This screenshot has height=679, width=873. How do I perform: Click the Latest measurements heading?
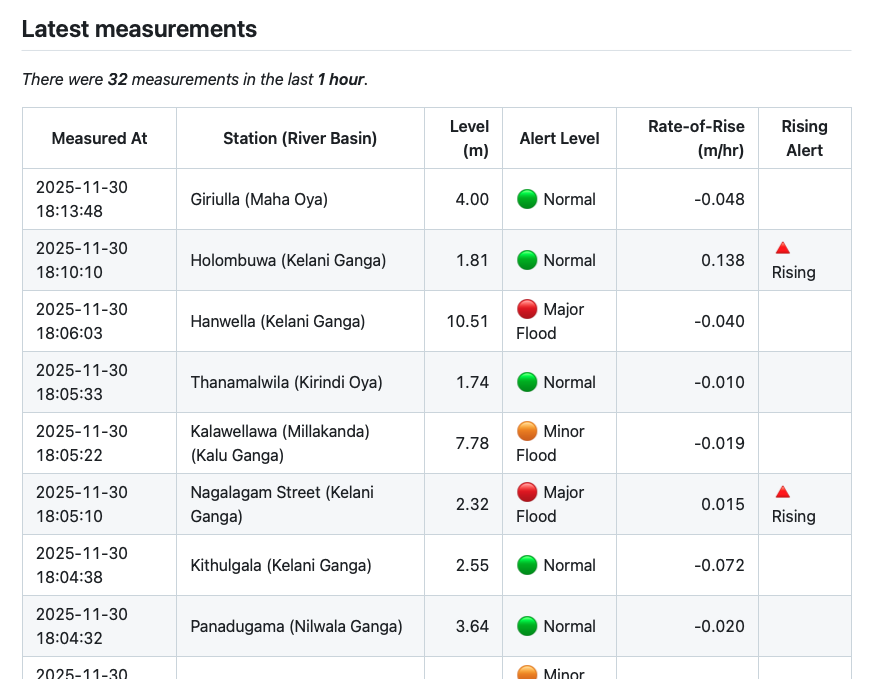[139, 29]
